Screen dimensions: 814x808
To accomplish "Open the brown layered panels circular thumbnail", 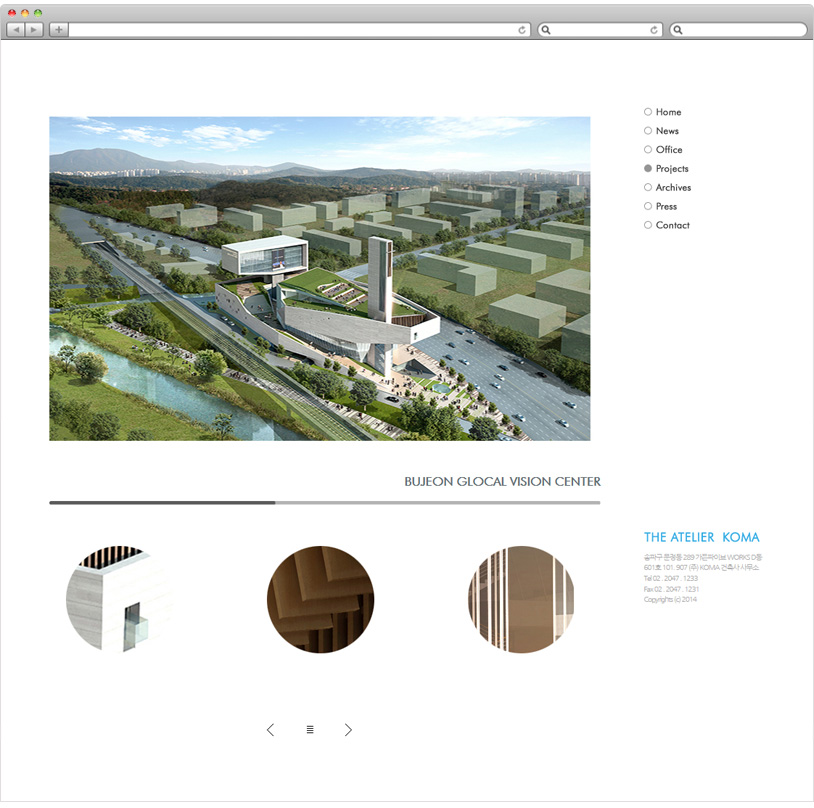I will 320,600.
